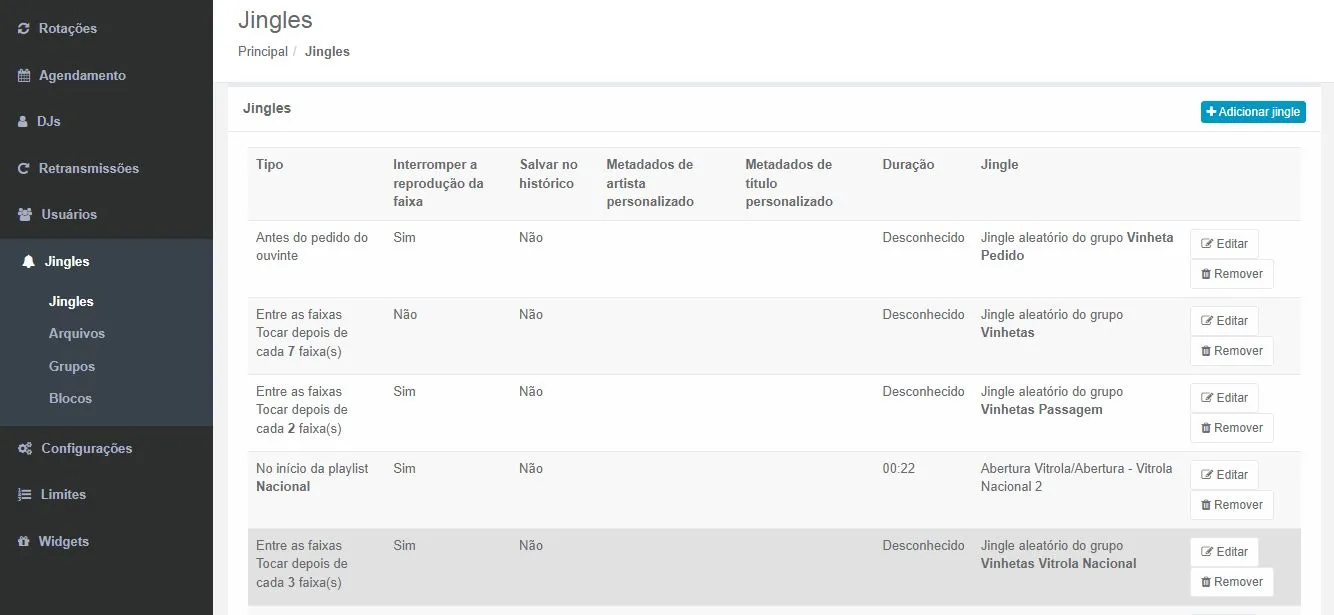Remove the Vinhetas Vitrola Nacional jingle
Image resolution: width=1334 pixels, height=615 pixels.
tap(1231, 582)
